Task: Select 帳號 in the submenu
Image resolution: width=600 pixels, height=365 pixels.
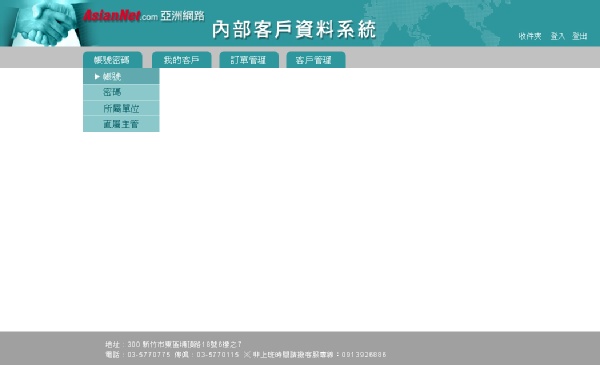Action: [x=121, y=77]
